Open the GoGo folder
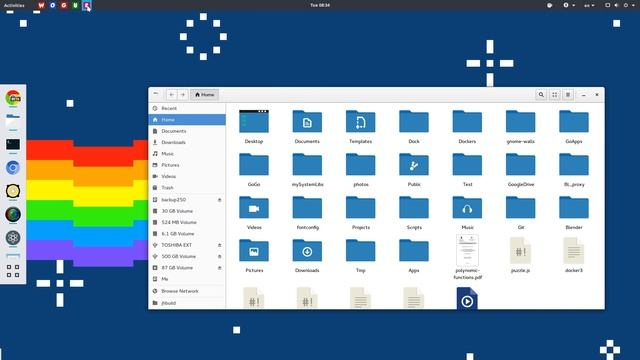This screenshot has height=360, width=640. [x=253, y=169]
